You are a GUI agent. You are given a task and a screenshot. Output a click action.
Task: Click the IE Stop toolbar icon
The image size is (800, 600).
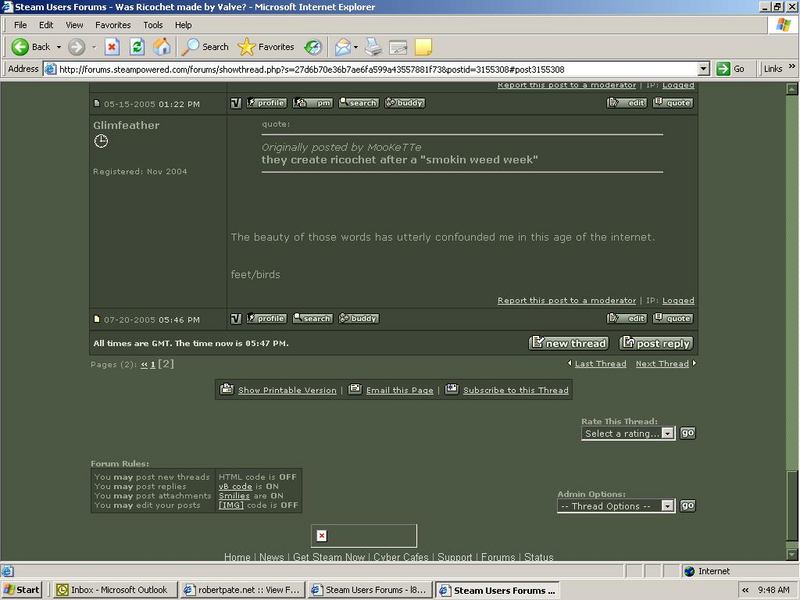click(112, 47)
